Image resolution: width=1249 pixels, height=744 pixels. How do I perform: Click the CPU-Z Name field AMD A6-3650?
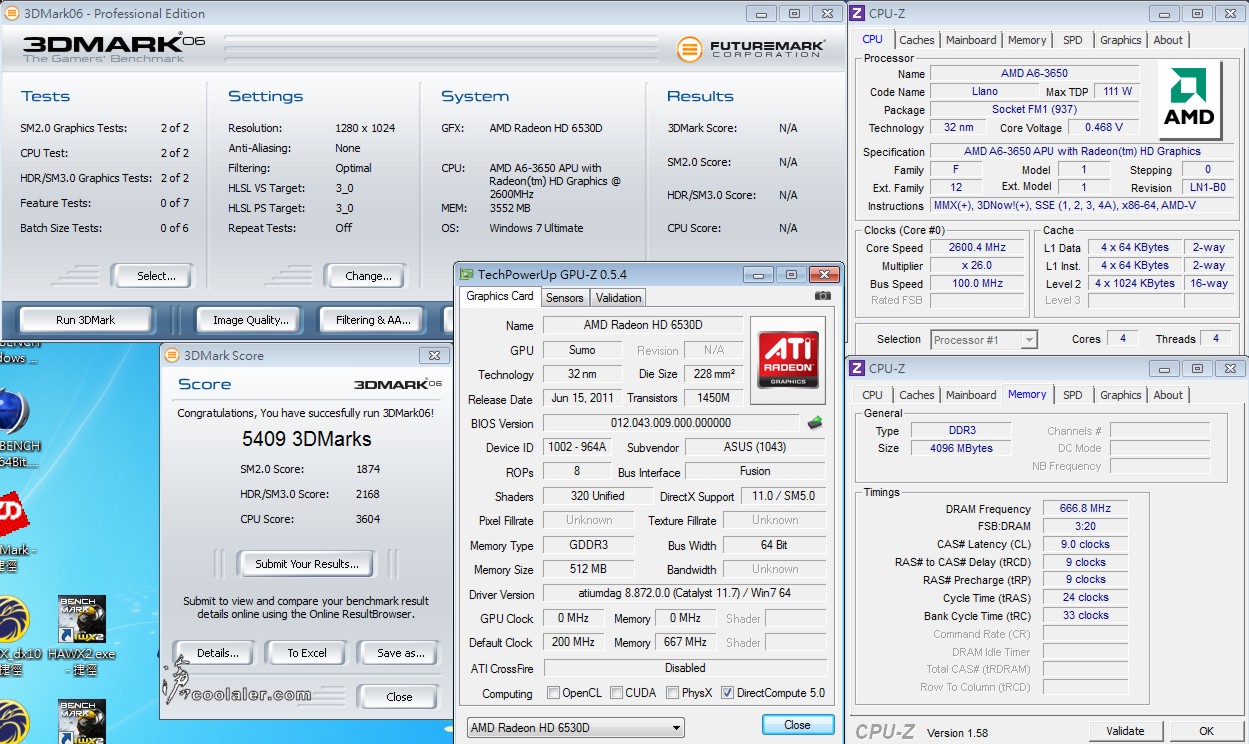click(x=1035, y=73)
